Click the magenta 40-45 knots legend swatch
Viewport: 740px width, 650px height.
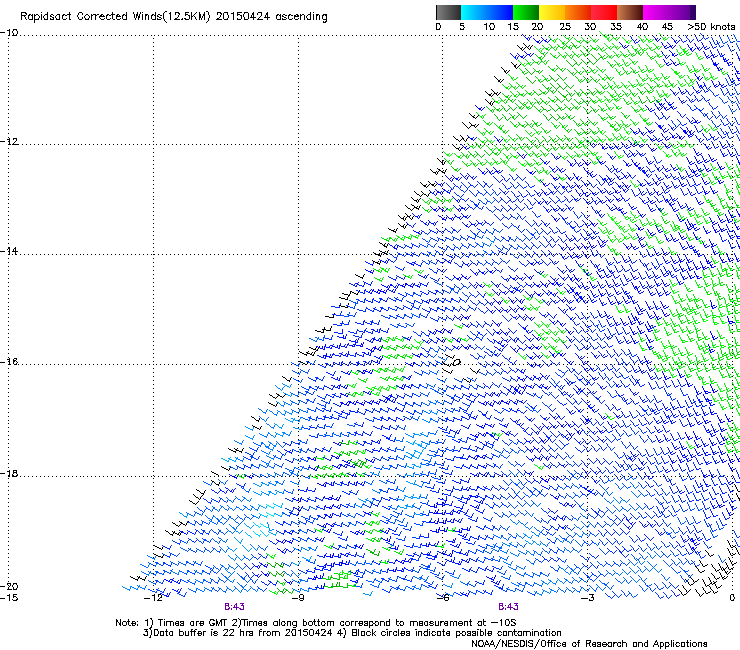pyautogui.click(x=656, y=12)
